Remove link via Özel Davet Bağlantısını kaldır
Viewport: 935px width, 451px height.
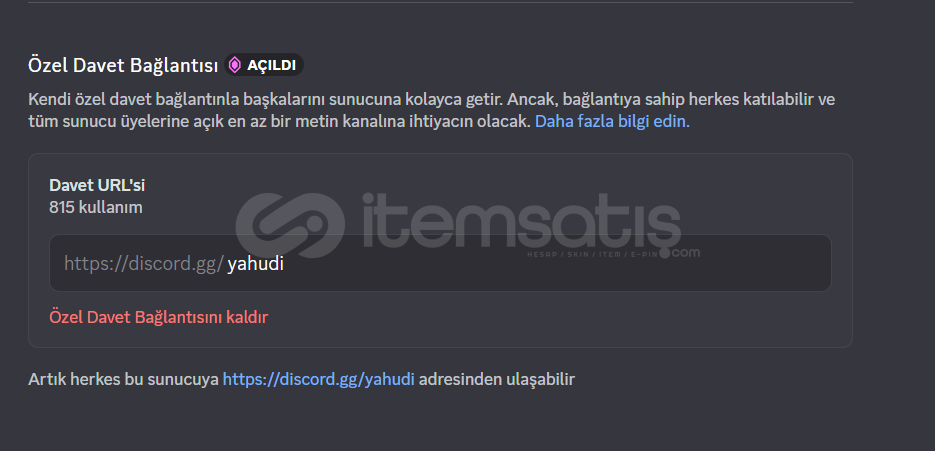tap(159, 317)
